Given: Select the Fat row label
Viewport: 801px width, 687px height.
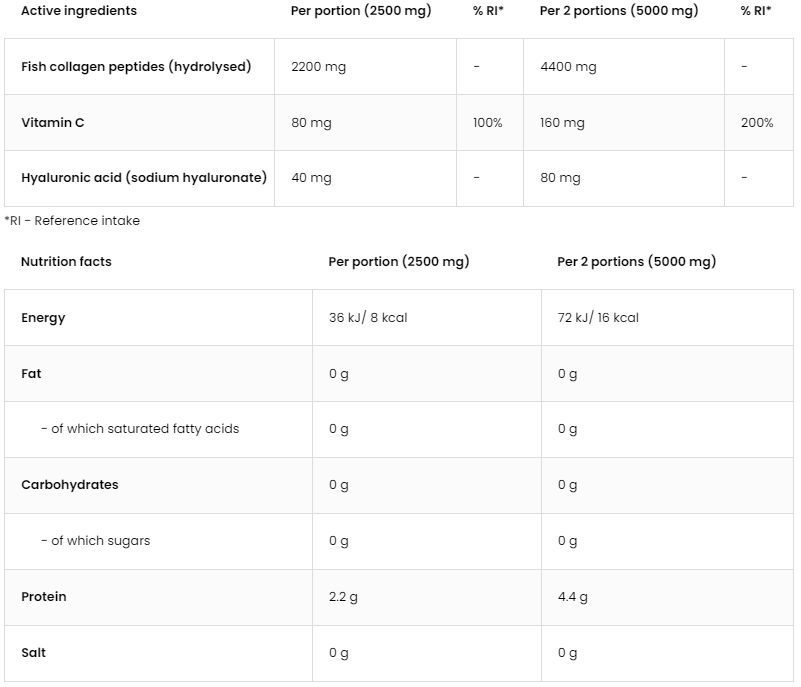Looking at the screenshot, I should pyautogui.click(x=31, y=373).
